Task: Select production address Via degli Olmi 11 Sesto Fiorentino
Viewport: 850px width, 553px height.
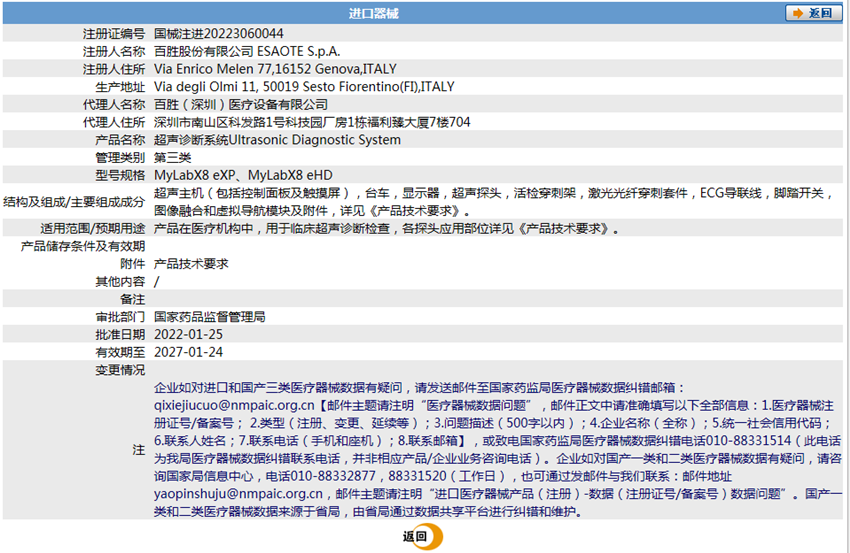Action: (x=304, y=87)
